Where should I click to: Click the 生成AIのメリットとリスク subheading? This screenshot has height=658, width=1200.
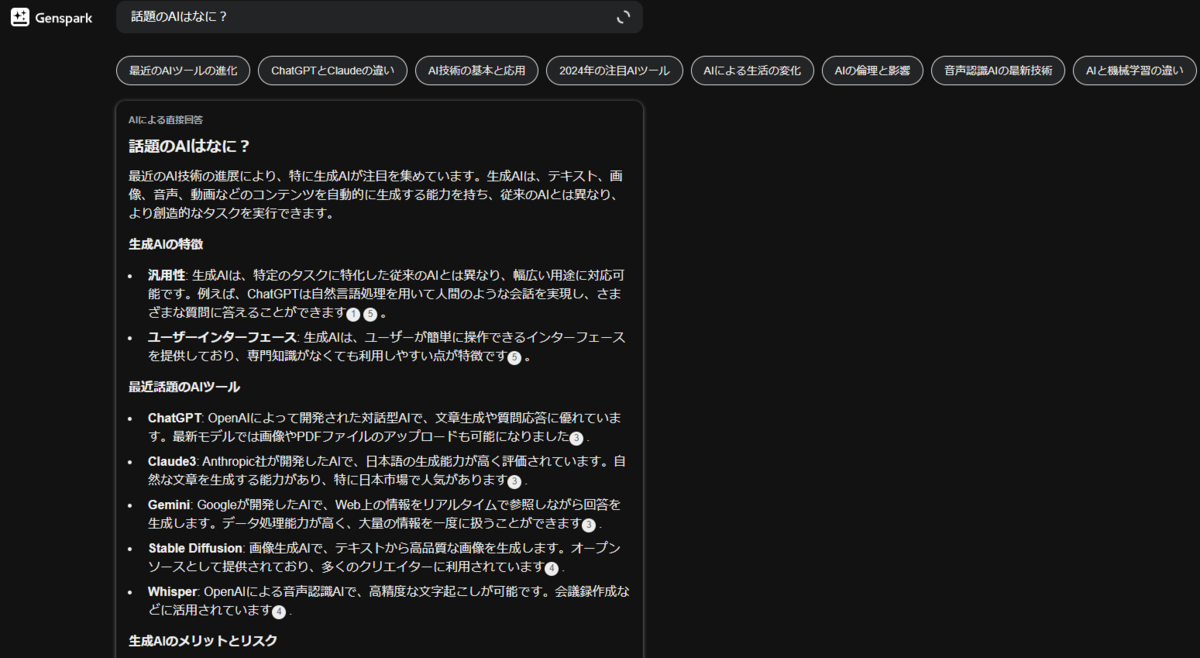click(x=203, y=640)
